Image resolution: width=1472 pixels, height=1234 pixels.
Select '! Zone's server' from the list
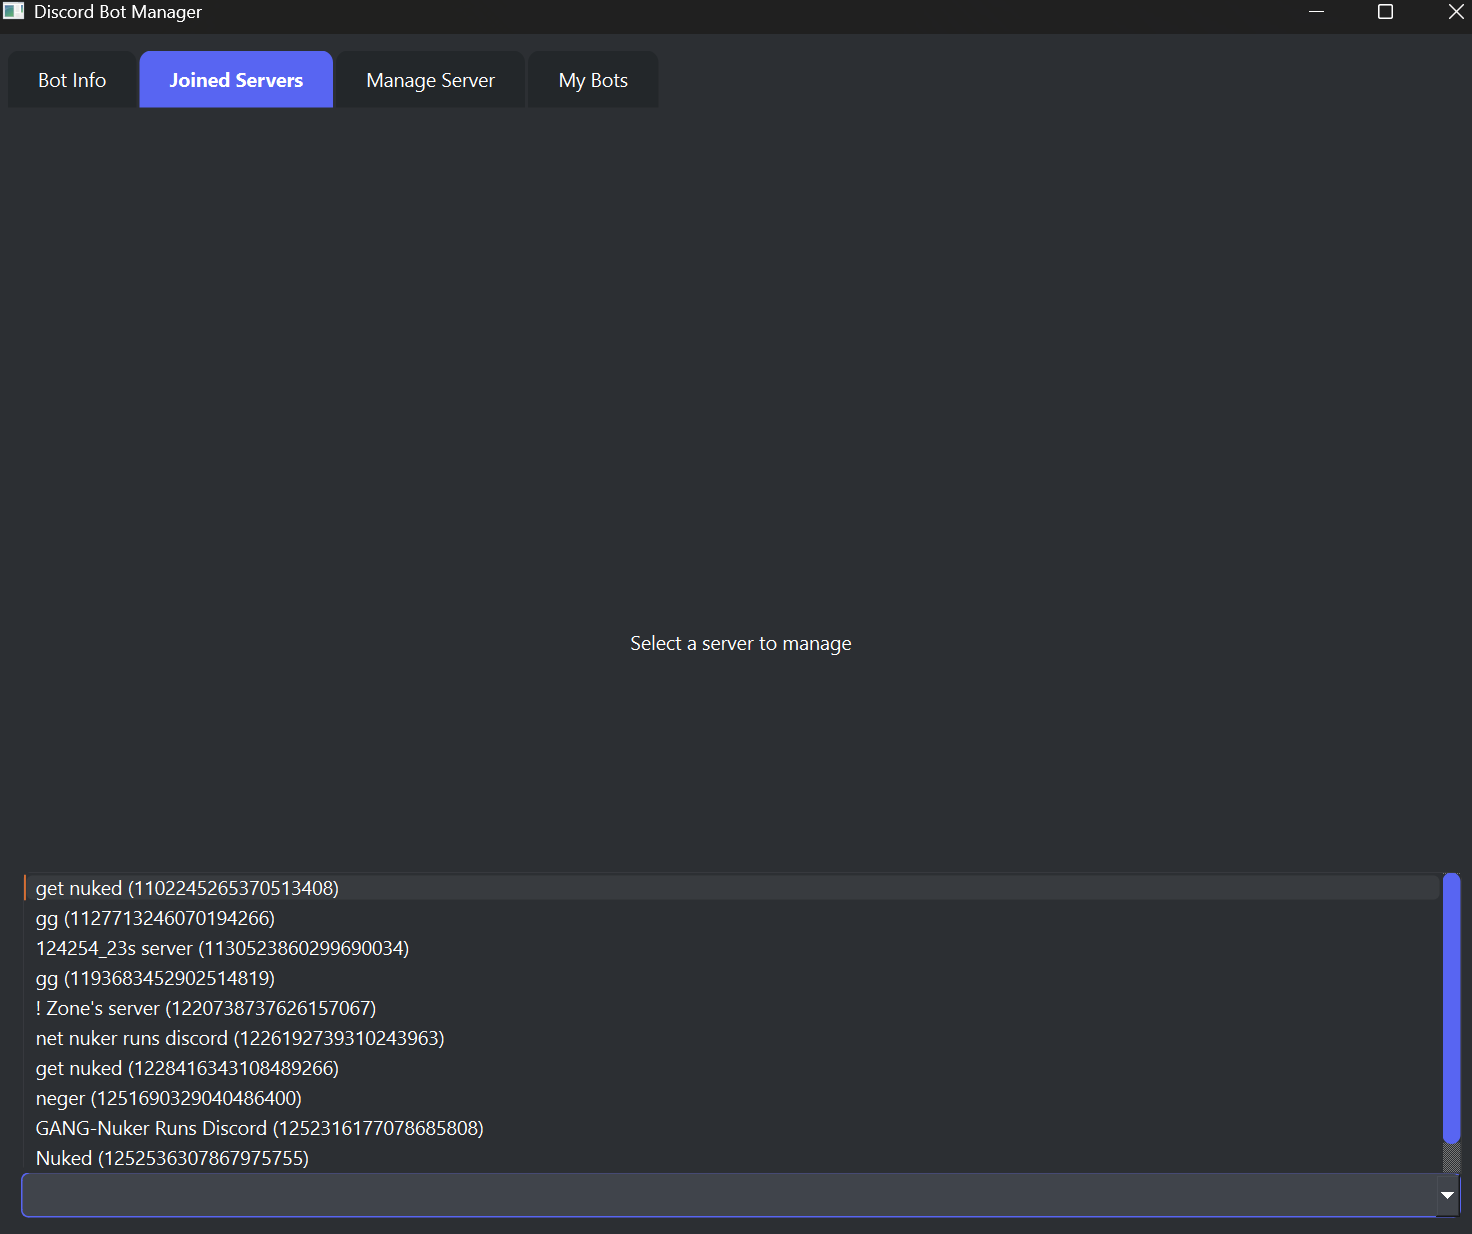click(x=205, y=1008)
